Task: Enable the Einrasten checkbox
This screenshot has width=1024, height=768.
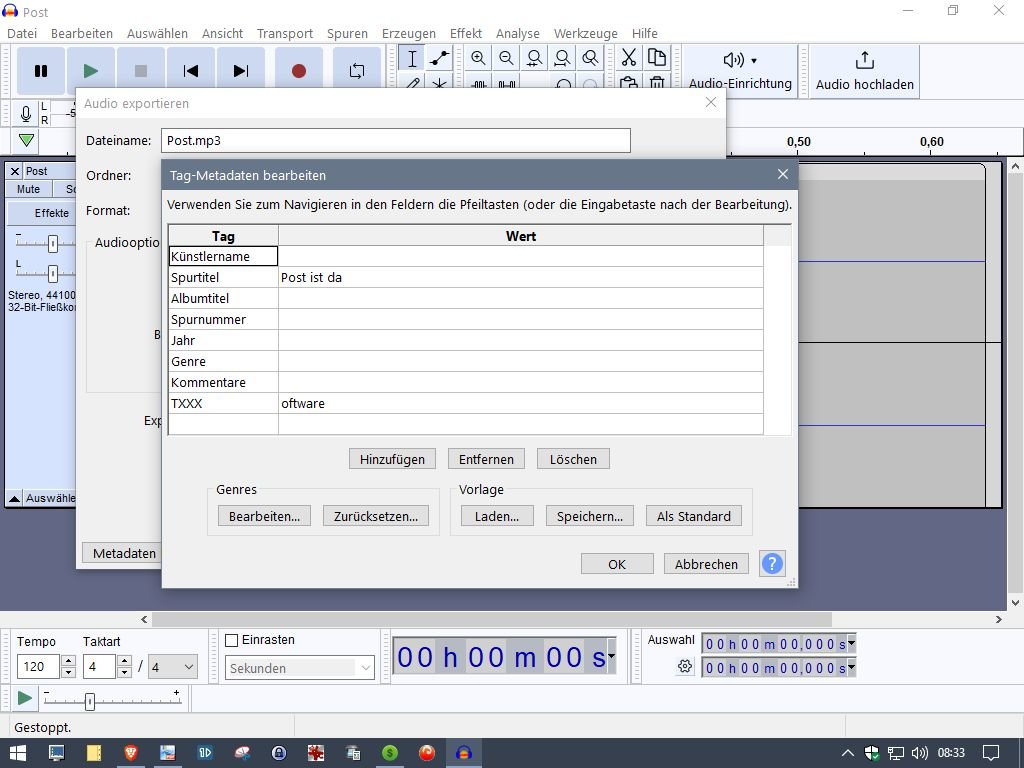Action: tap(232, 640)
